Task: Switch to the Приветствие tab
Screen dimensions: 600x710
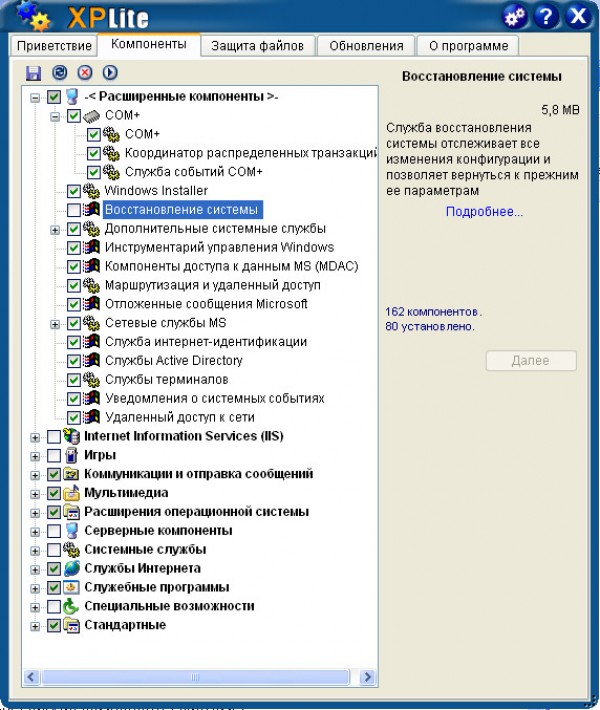Action: (x=54, y=46)
